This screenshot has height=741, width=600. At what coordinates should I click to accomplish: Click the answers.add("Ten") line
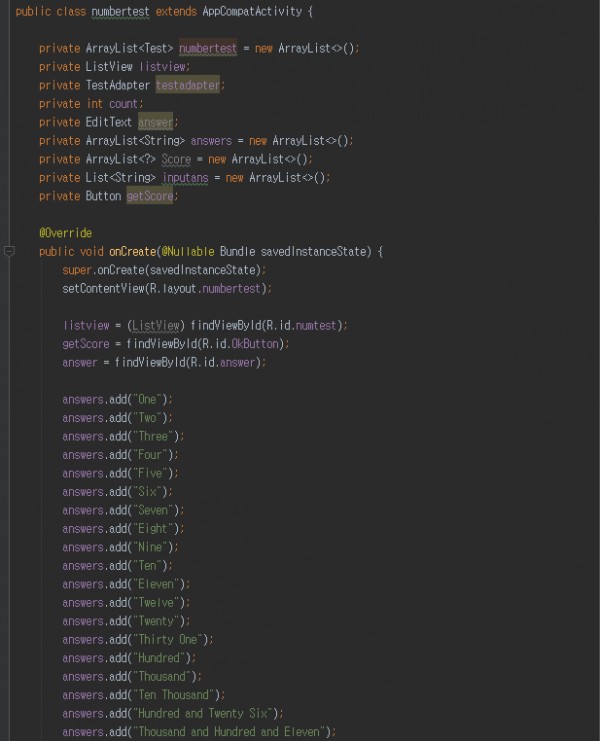tap(117, 566)
